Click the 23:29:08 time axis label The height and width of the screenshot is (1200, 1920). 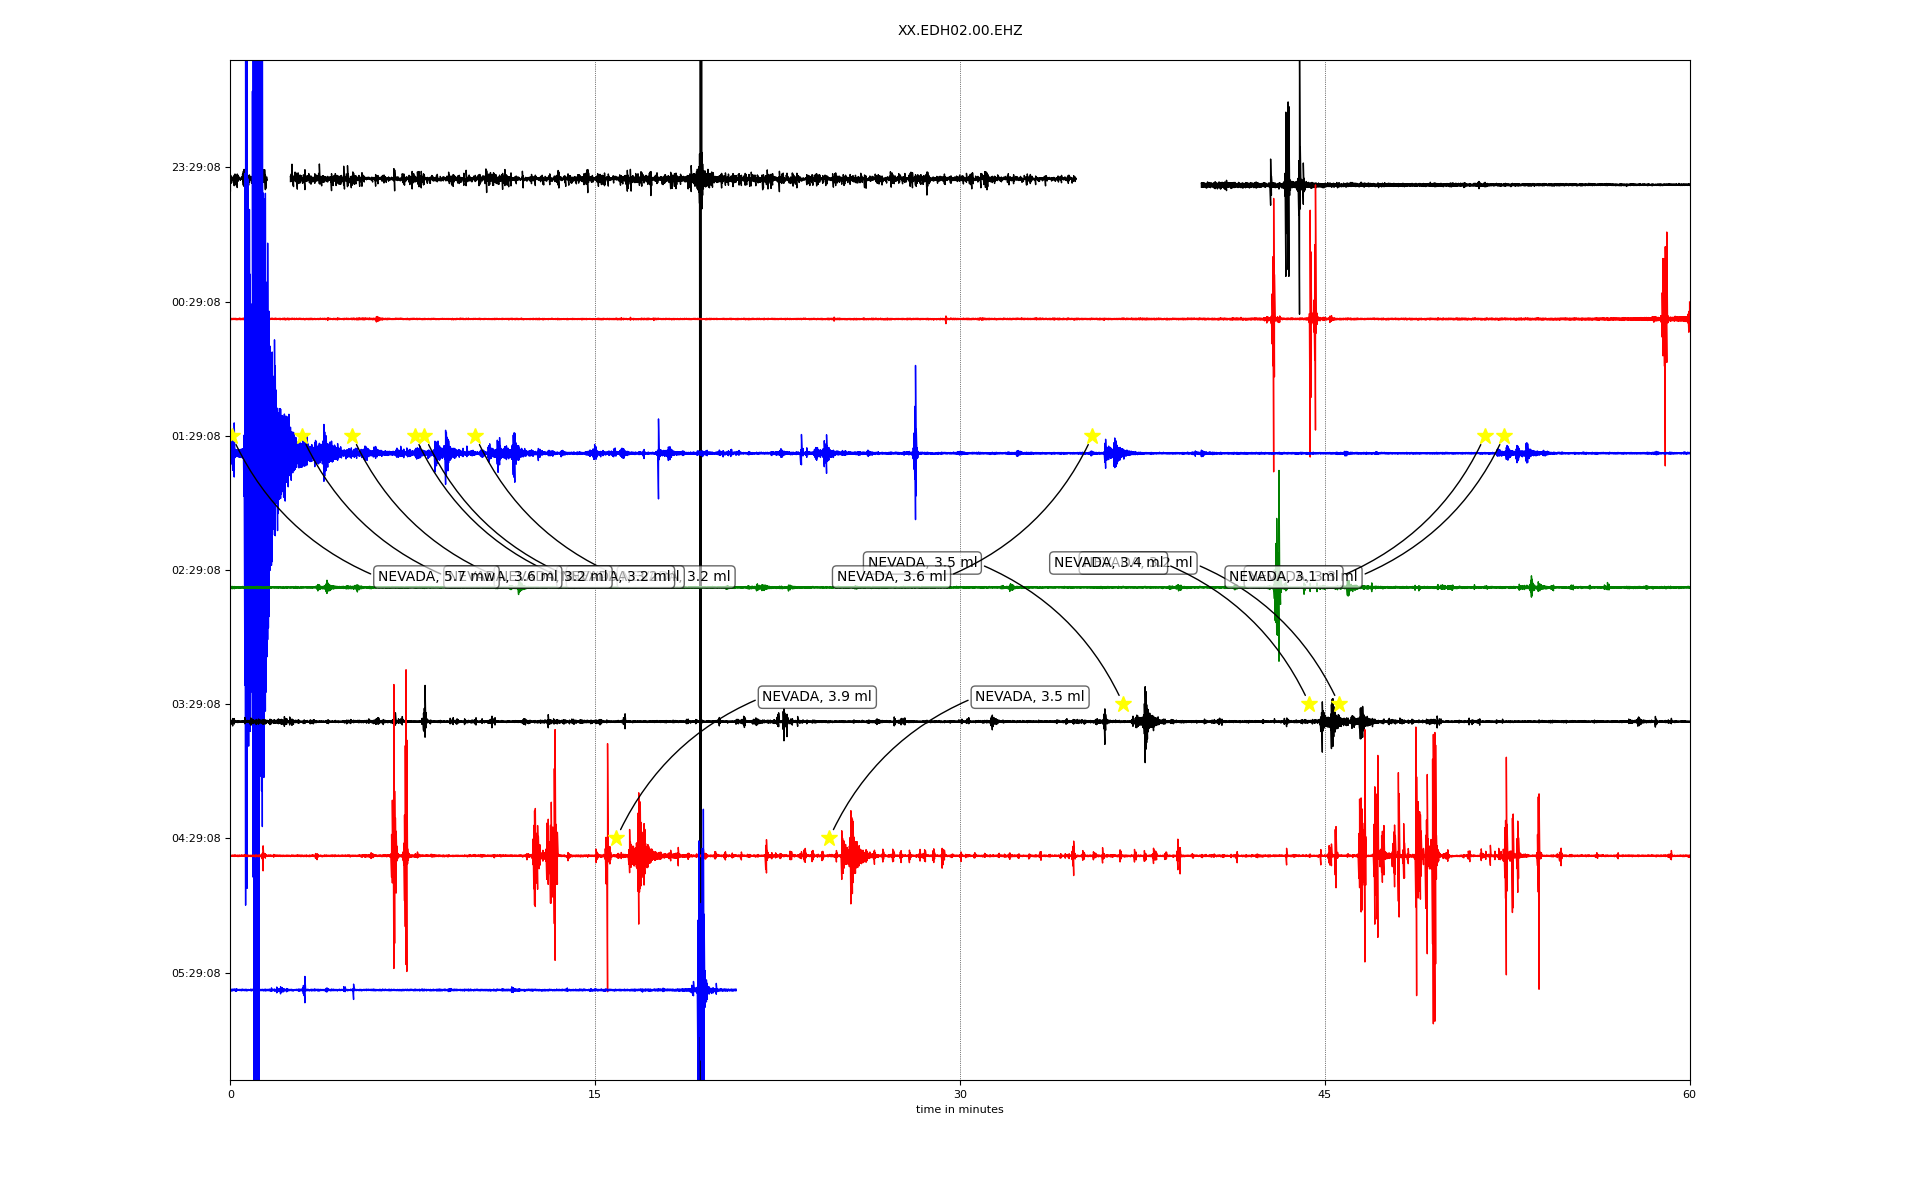click(x=196, y=168)
